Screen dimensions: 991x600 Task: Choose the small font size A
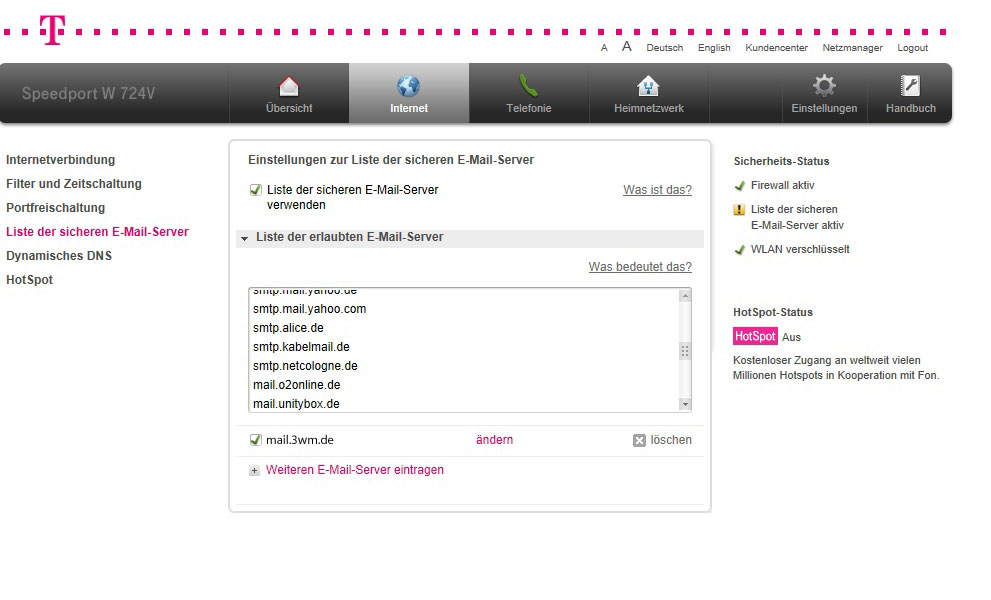pyautogui.click(x=604, y=48)
